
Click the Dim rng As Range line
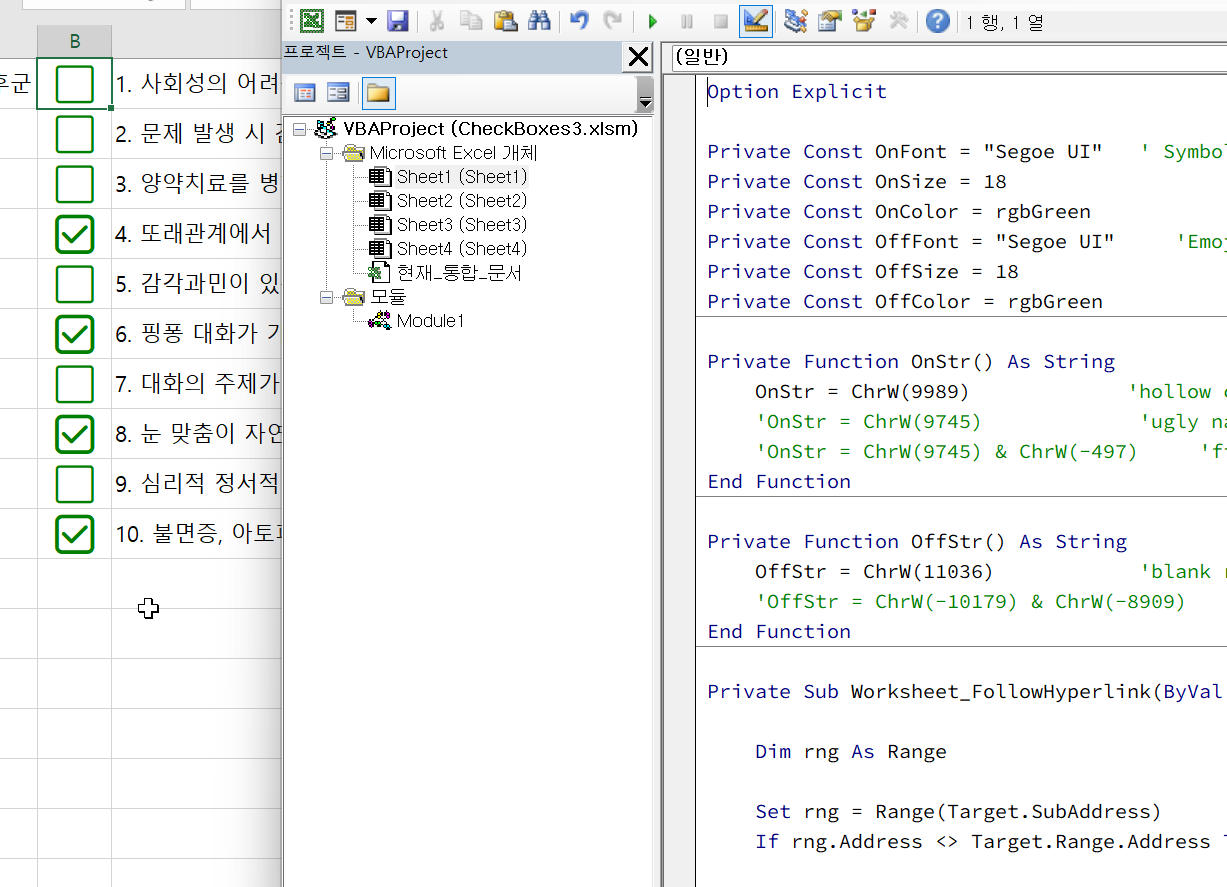tap(851, 751)
